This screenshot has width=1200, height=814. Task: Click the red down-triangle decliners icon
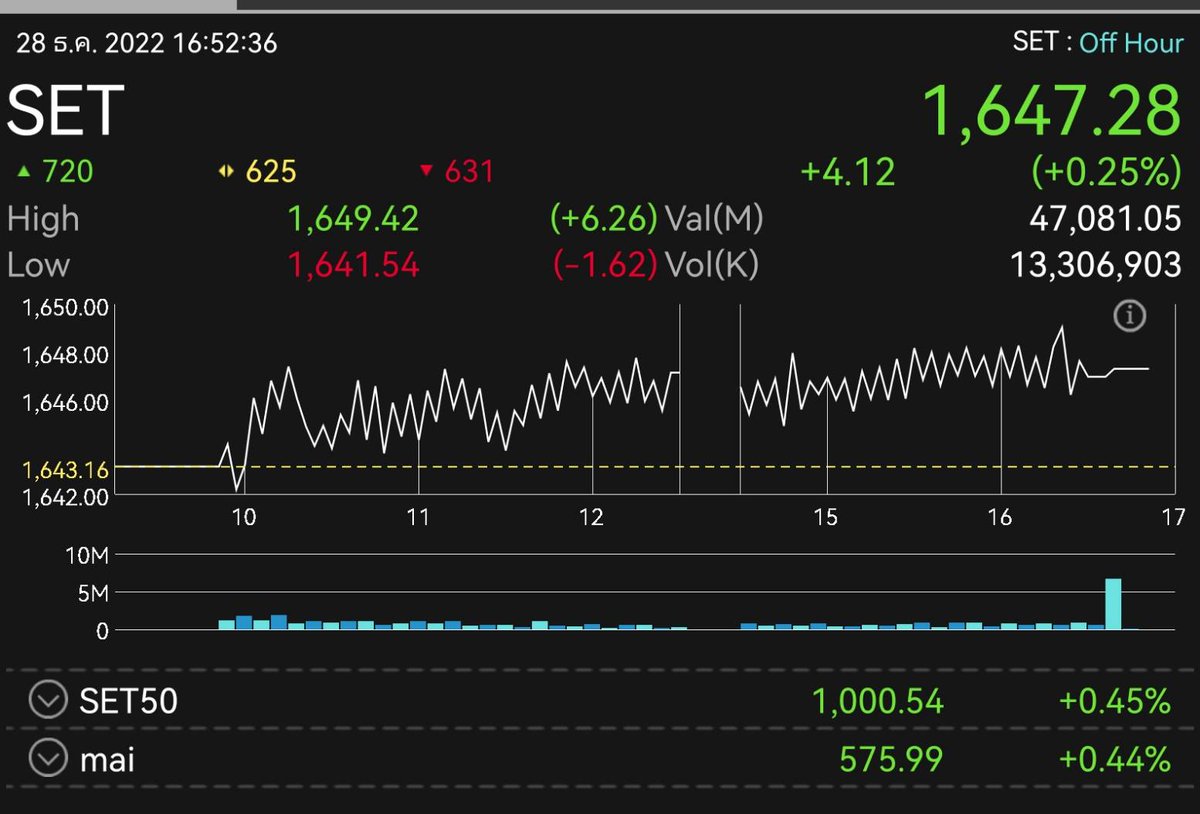click(427, 170)
